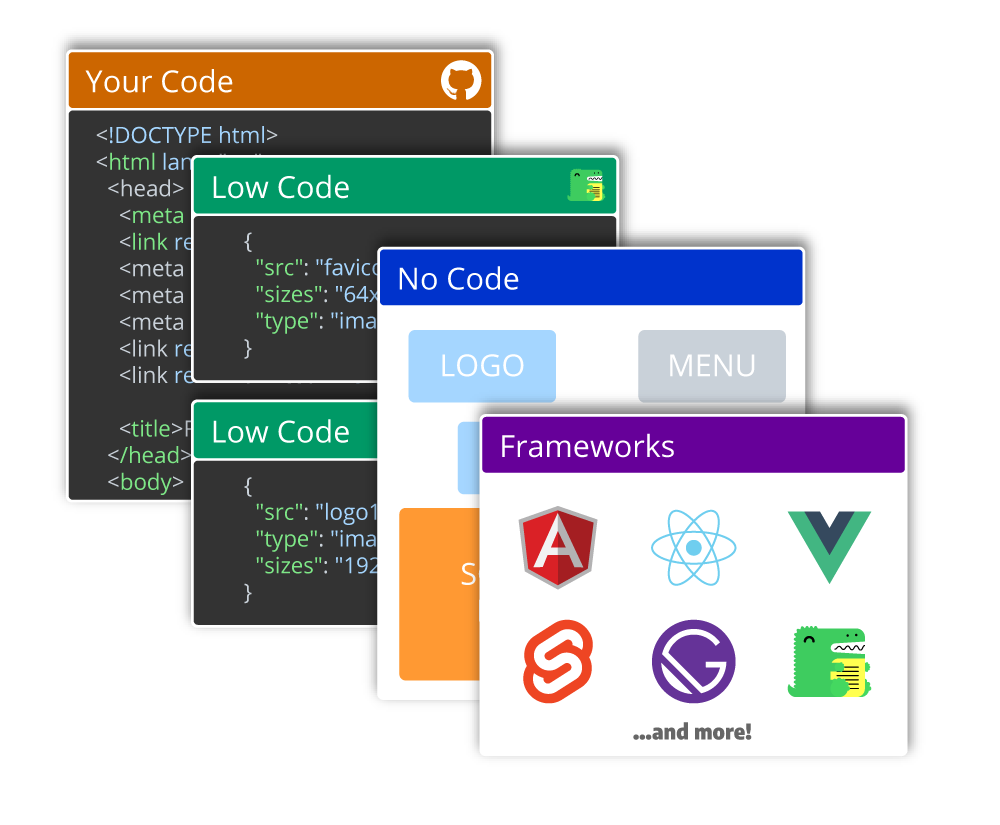Click the "src": "logo1" JSON line
The width and height of the screenshot is (1000, 825).
click(317, 512)
